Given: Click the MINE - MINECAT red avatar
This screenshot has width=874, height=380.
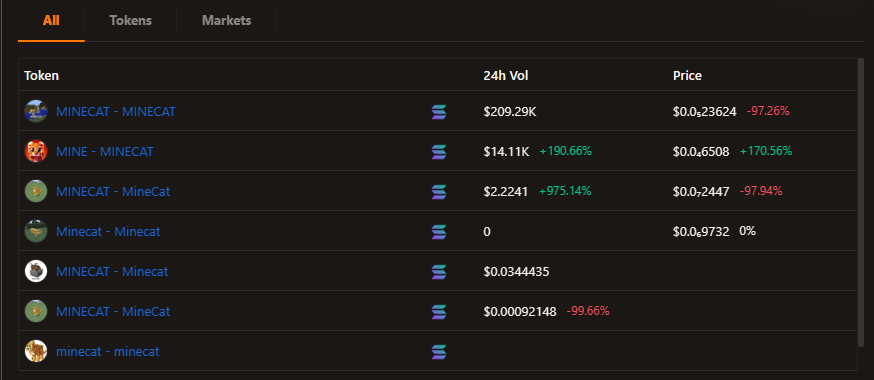Looking at the screenshot, I should tap(36, 152).
